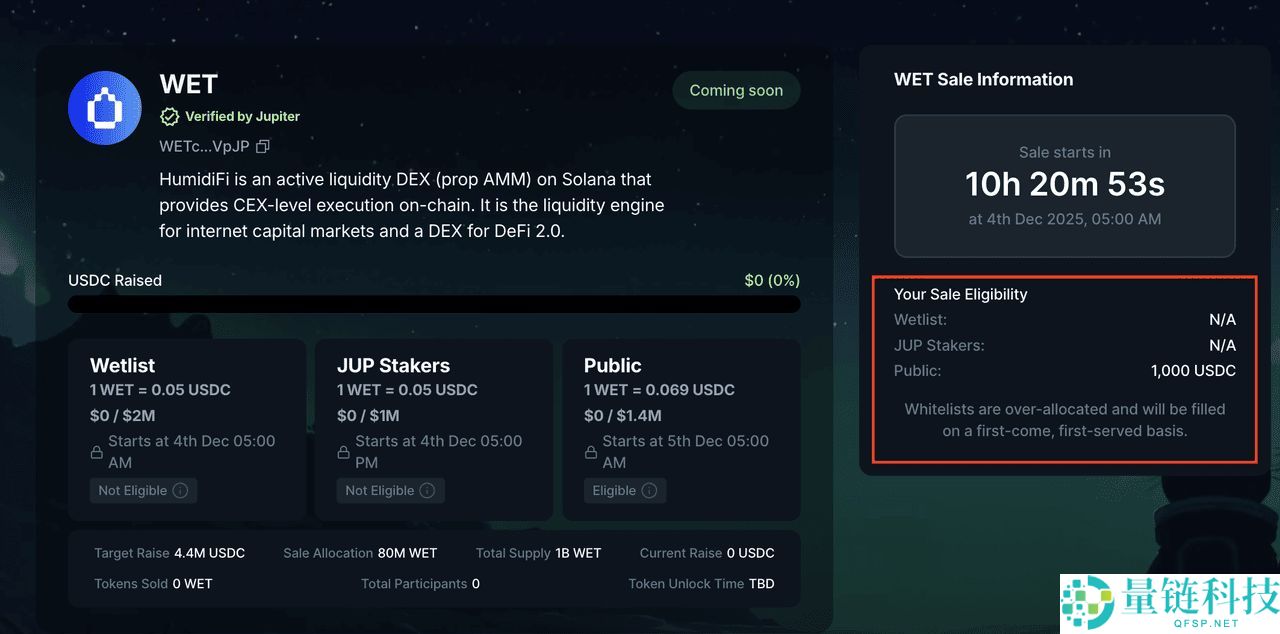Screen dimensions: 1280x634
Task: Click the sale countdown timer box
Action: tap(1064, 186)
